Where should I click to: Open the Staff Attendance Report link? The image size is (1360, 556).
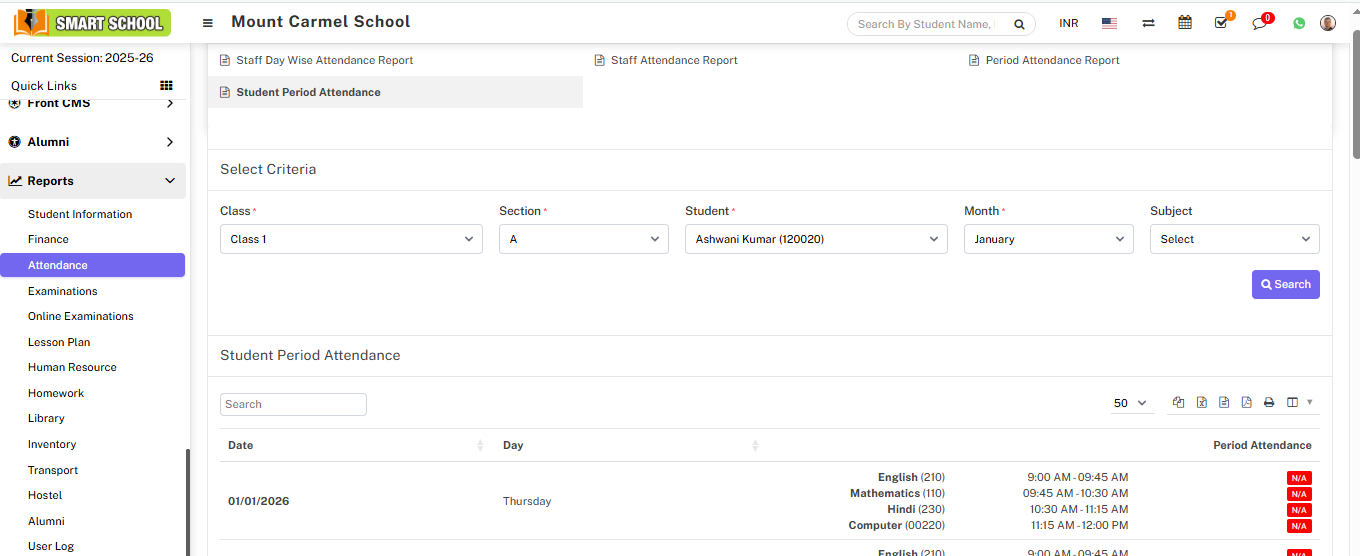(674, 60)
